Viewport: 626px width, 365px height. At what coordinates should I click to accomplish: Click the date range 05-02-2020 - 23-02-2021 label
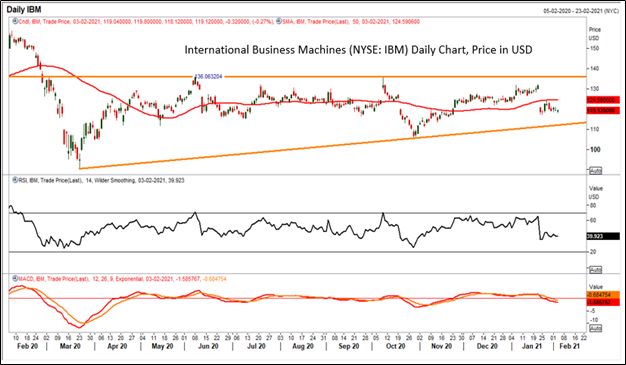tap(581, 11)
